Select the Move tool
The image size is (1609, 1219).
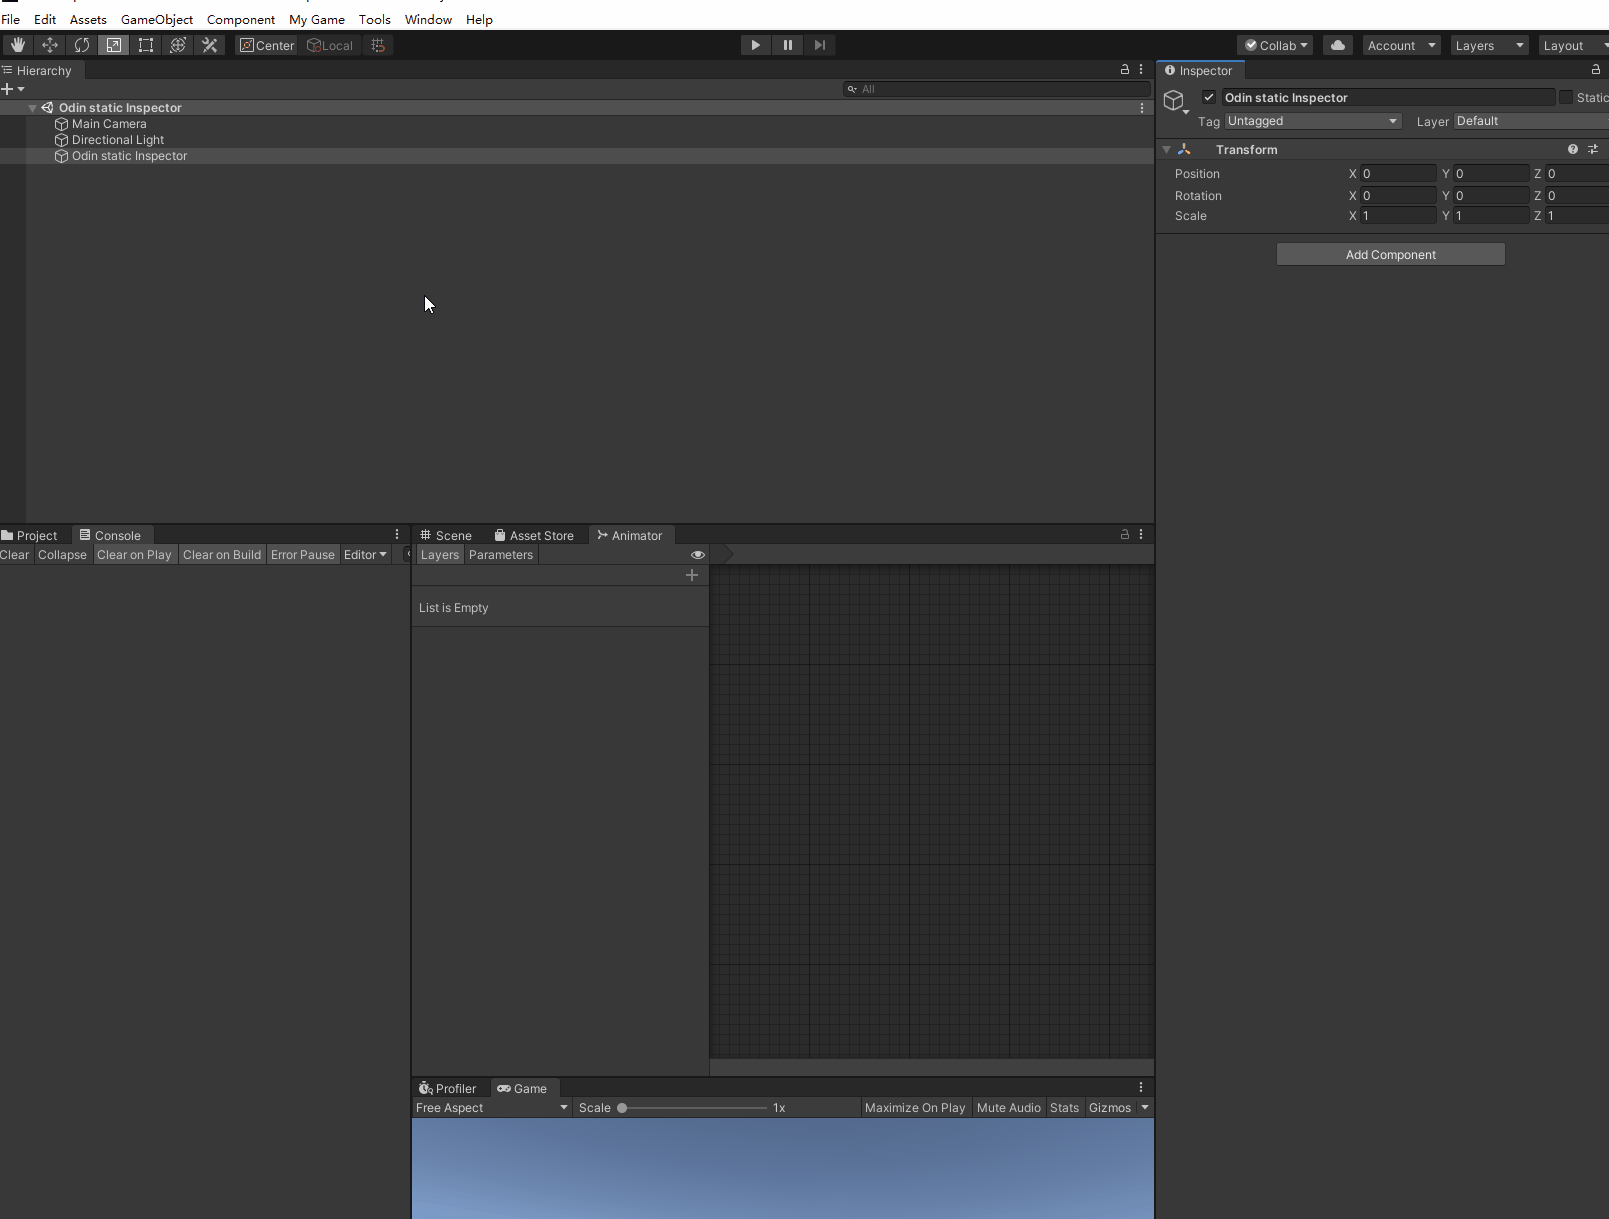coord(50,45)
